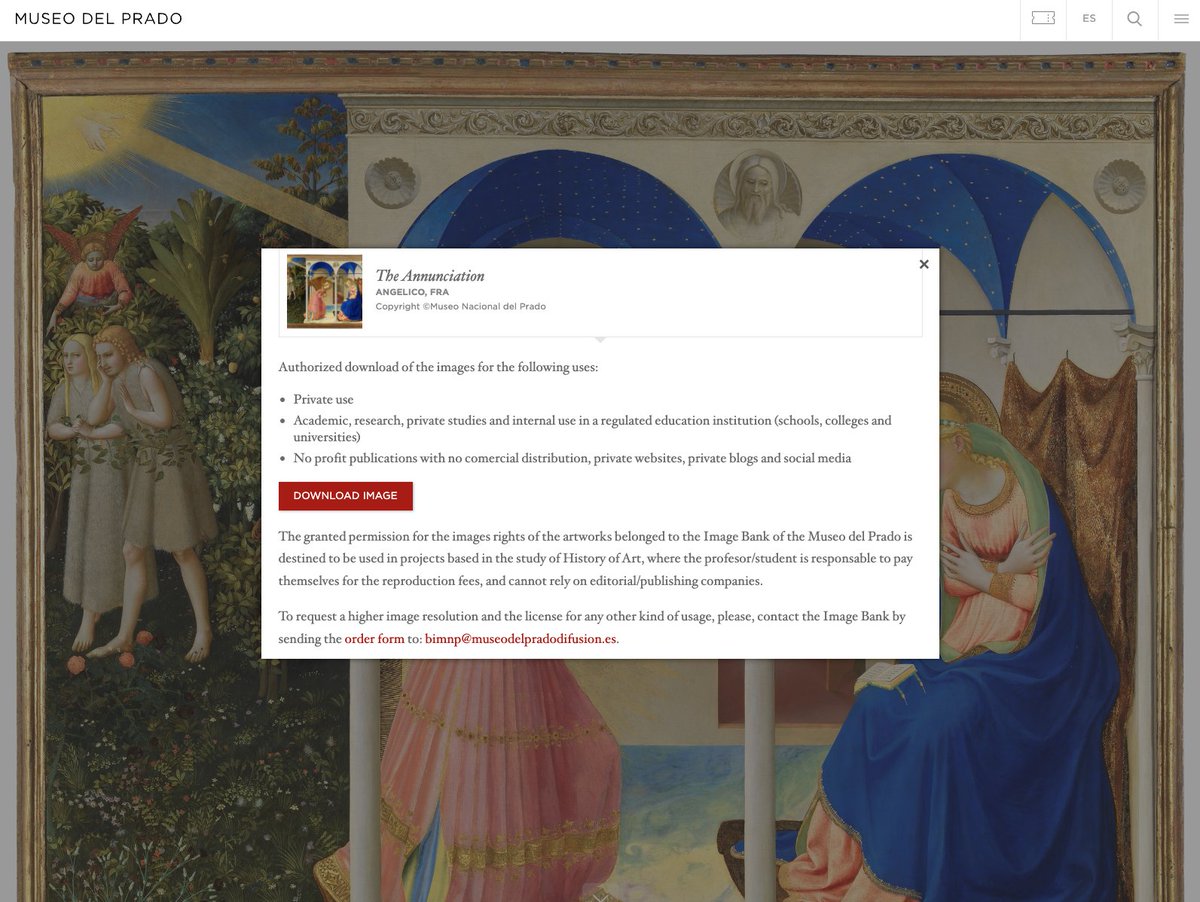
Task: Open the search magnifier icon
Action: [1134, 18]
